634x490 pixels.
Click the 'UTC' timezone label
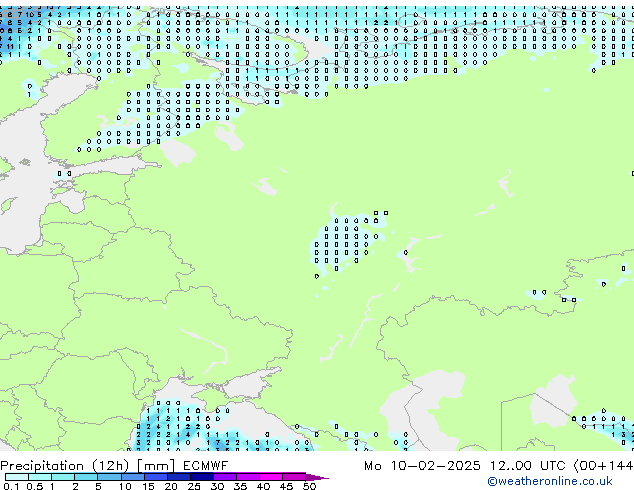tap(552, 466)
